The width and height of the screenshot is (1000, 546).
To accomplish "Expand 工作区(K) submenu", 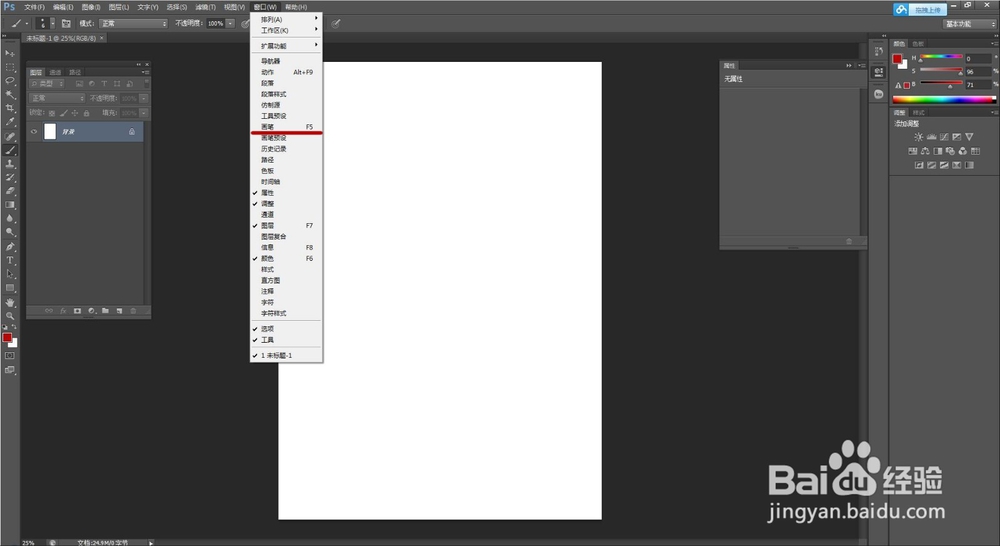I will (286, 30).
